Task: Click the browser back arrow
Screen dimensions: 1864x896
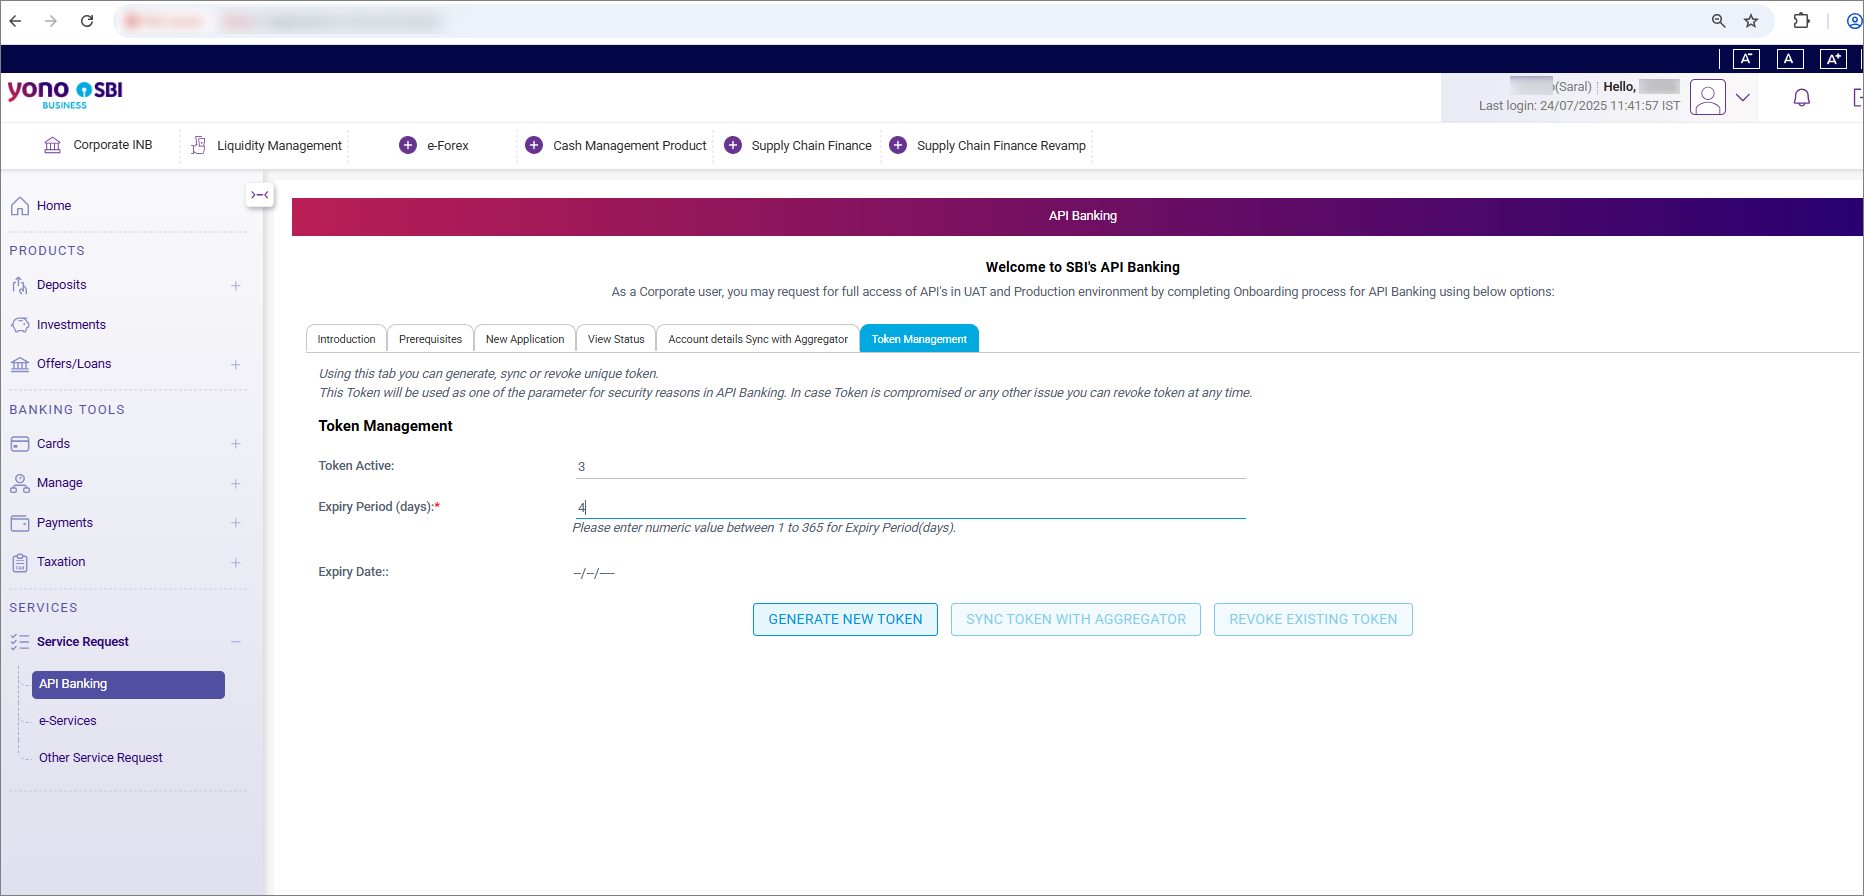Action: pos(15,21)
